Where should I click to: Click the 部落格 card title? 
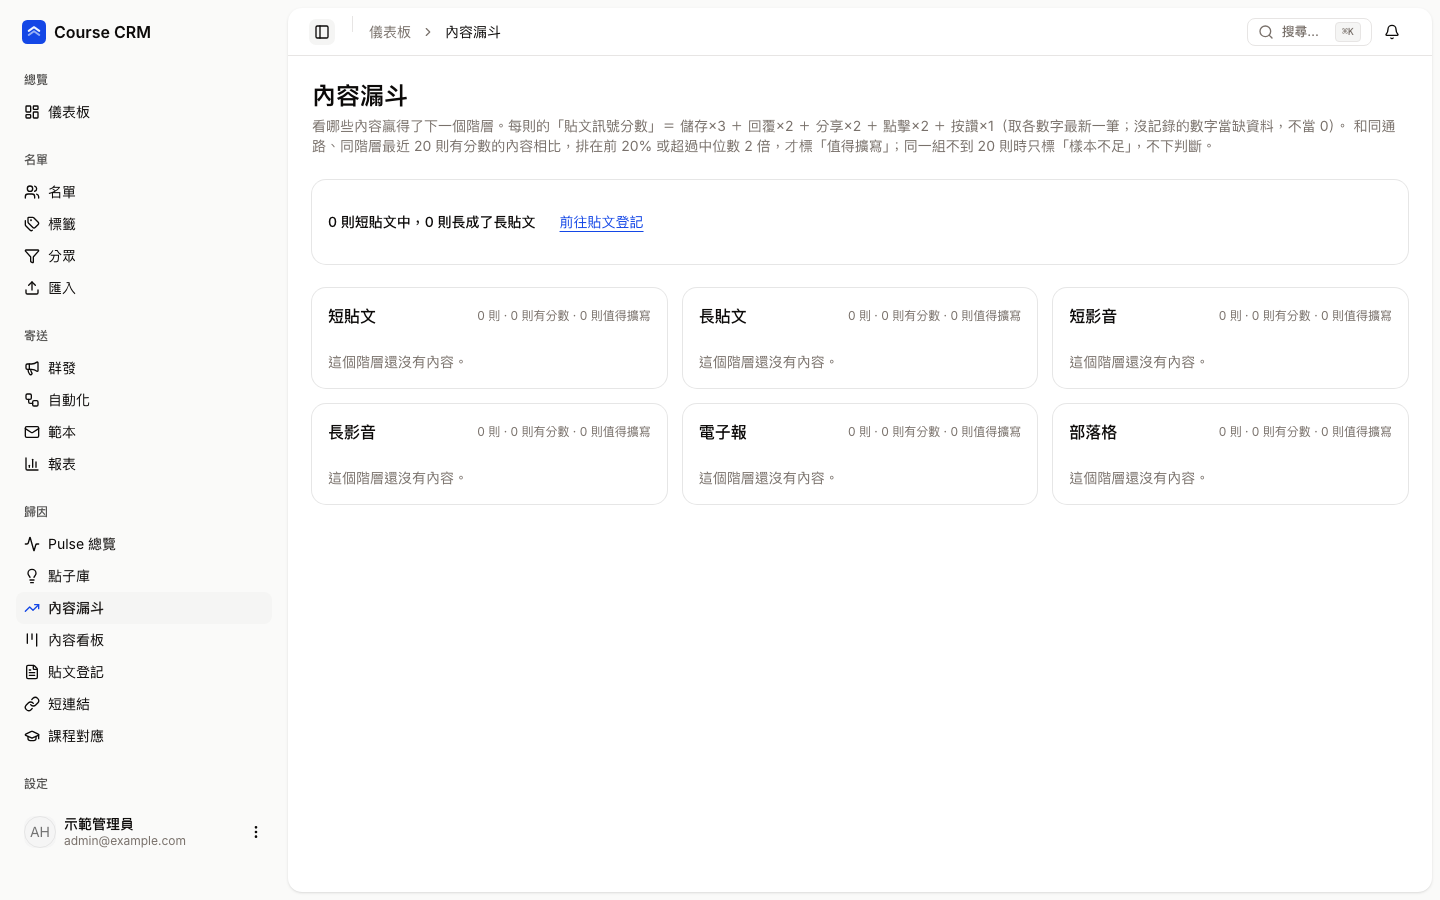click(x=1093, y=432)
